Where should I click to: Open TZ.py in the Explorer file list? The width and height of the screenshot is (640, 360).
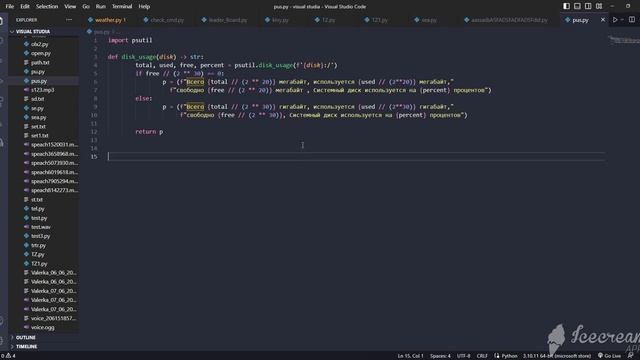tap(38, 254)
